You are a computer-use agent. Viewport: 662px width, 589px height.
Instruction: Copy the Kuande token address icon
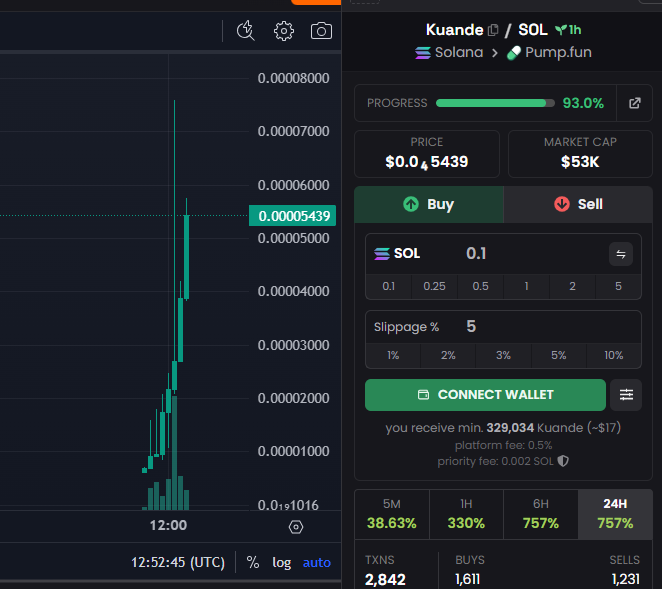tap(493, 30)
